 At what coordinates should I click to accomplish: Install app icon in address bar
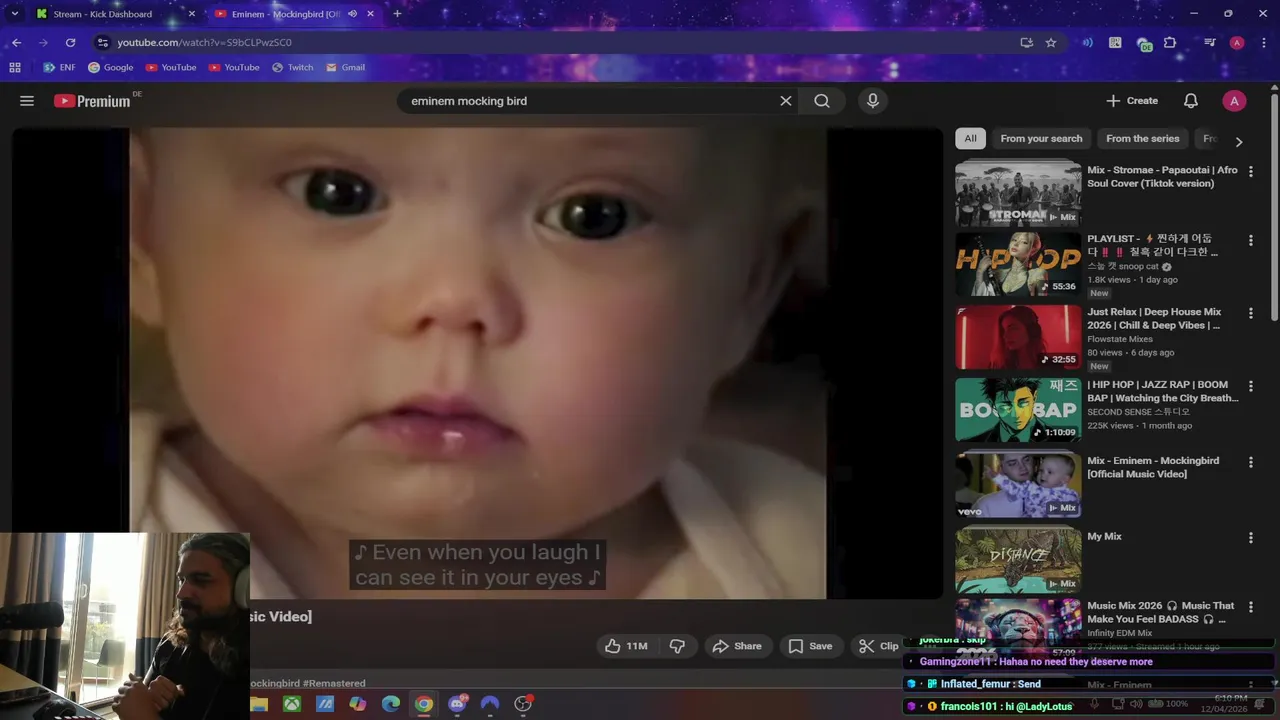1027,43
